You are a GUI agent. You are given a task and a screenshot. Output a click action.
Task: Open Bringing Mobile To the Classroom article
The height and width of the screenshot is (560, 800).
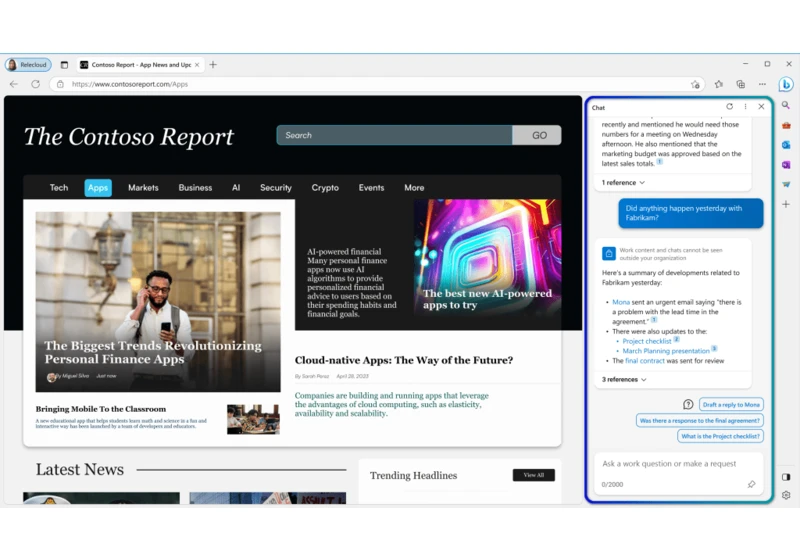pos(101,409)
